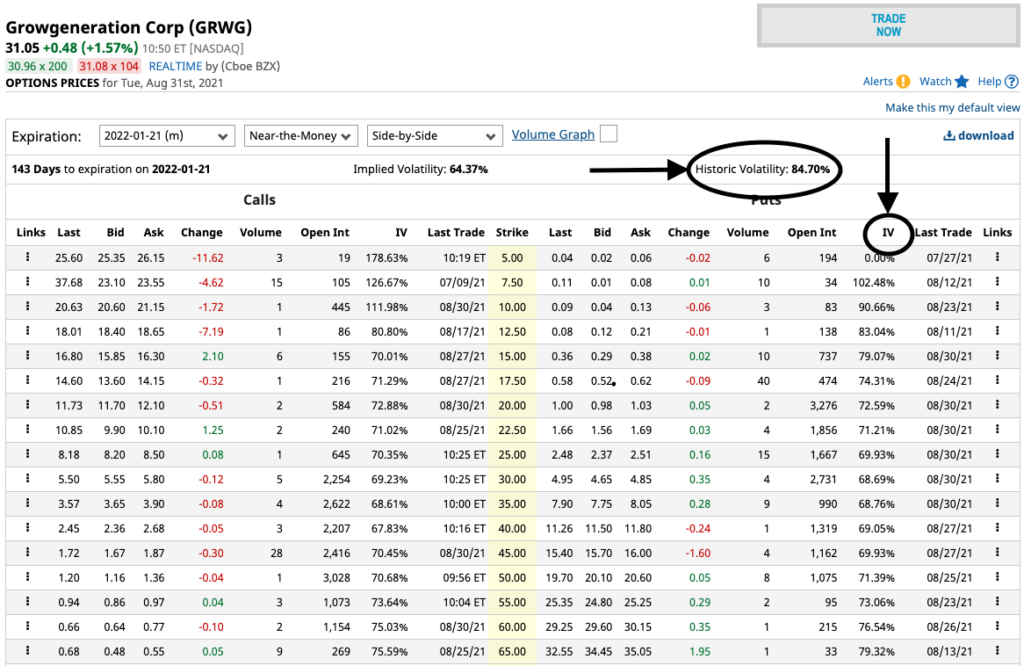Open calls links menu for 15.00 strike row
This screenshot has height=666, width=1024.
[x=27, y=356]
